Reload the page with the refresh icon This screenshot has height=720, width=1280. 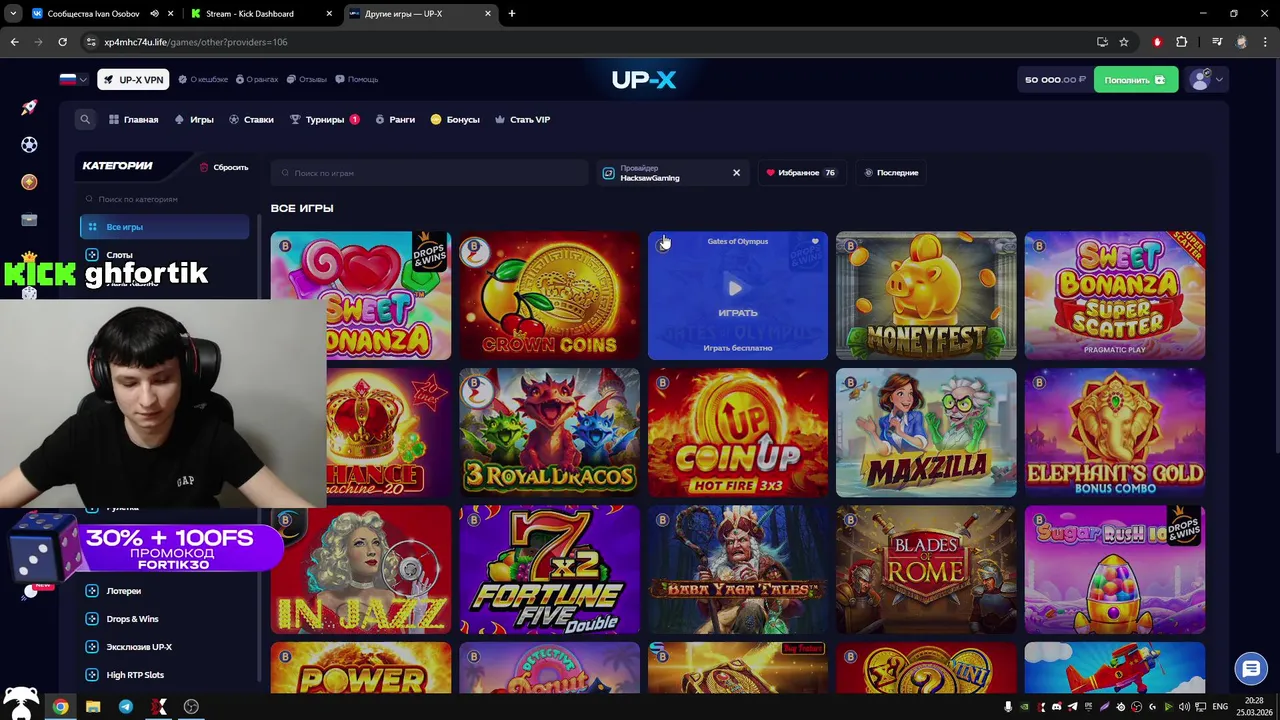(62, 42)
